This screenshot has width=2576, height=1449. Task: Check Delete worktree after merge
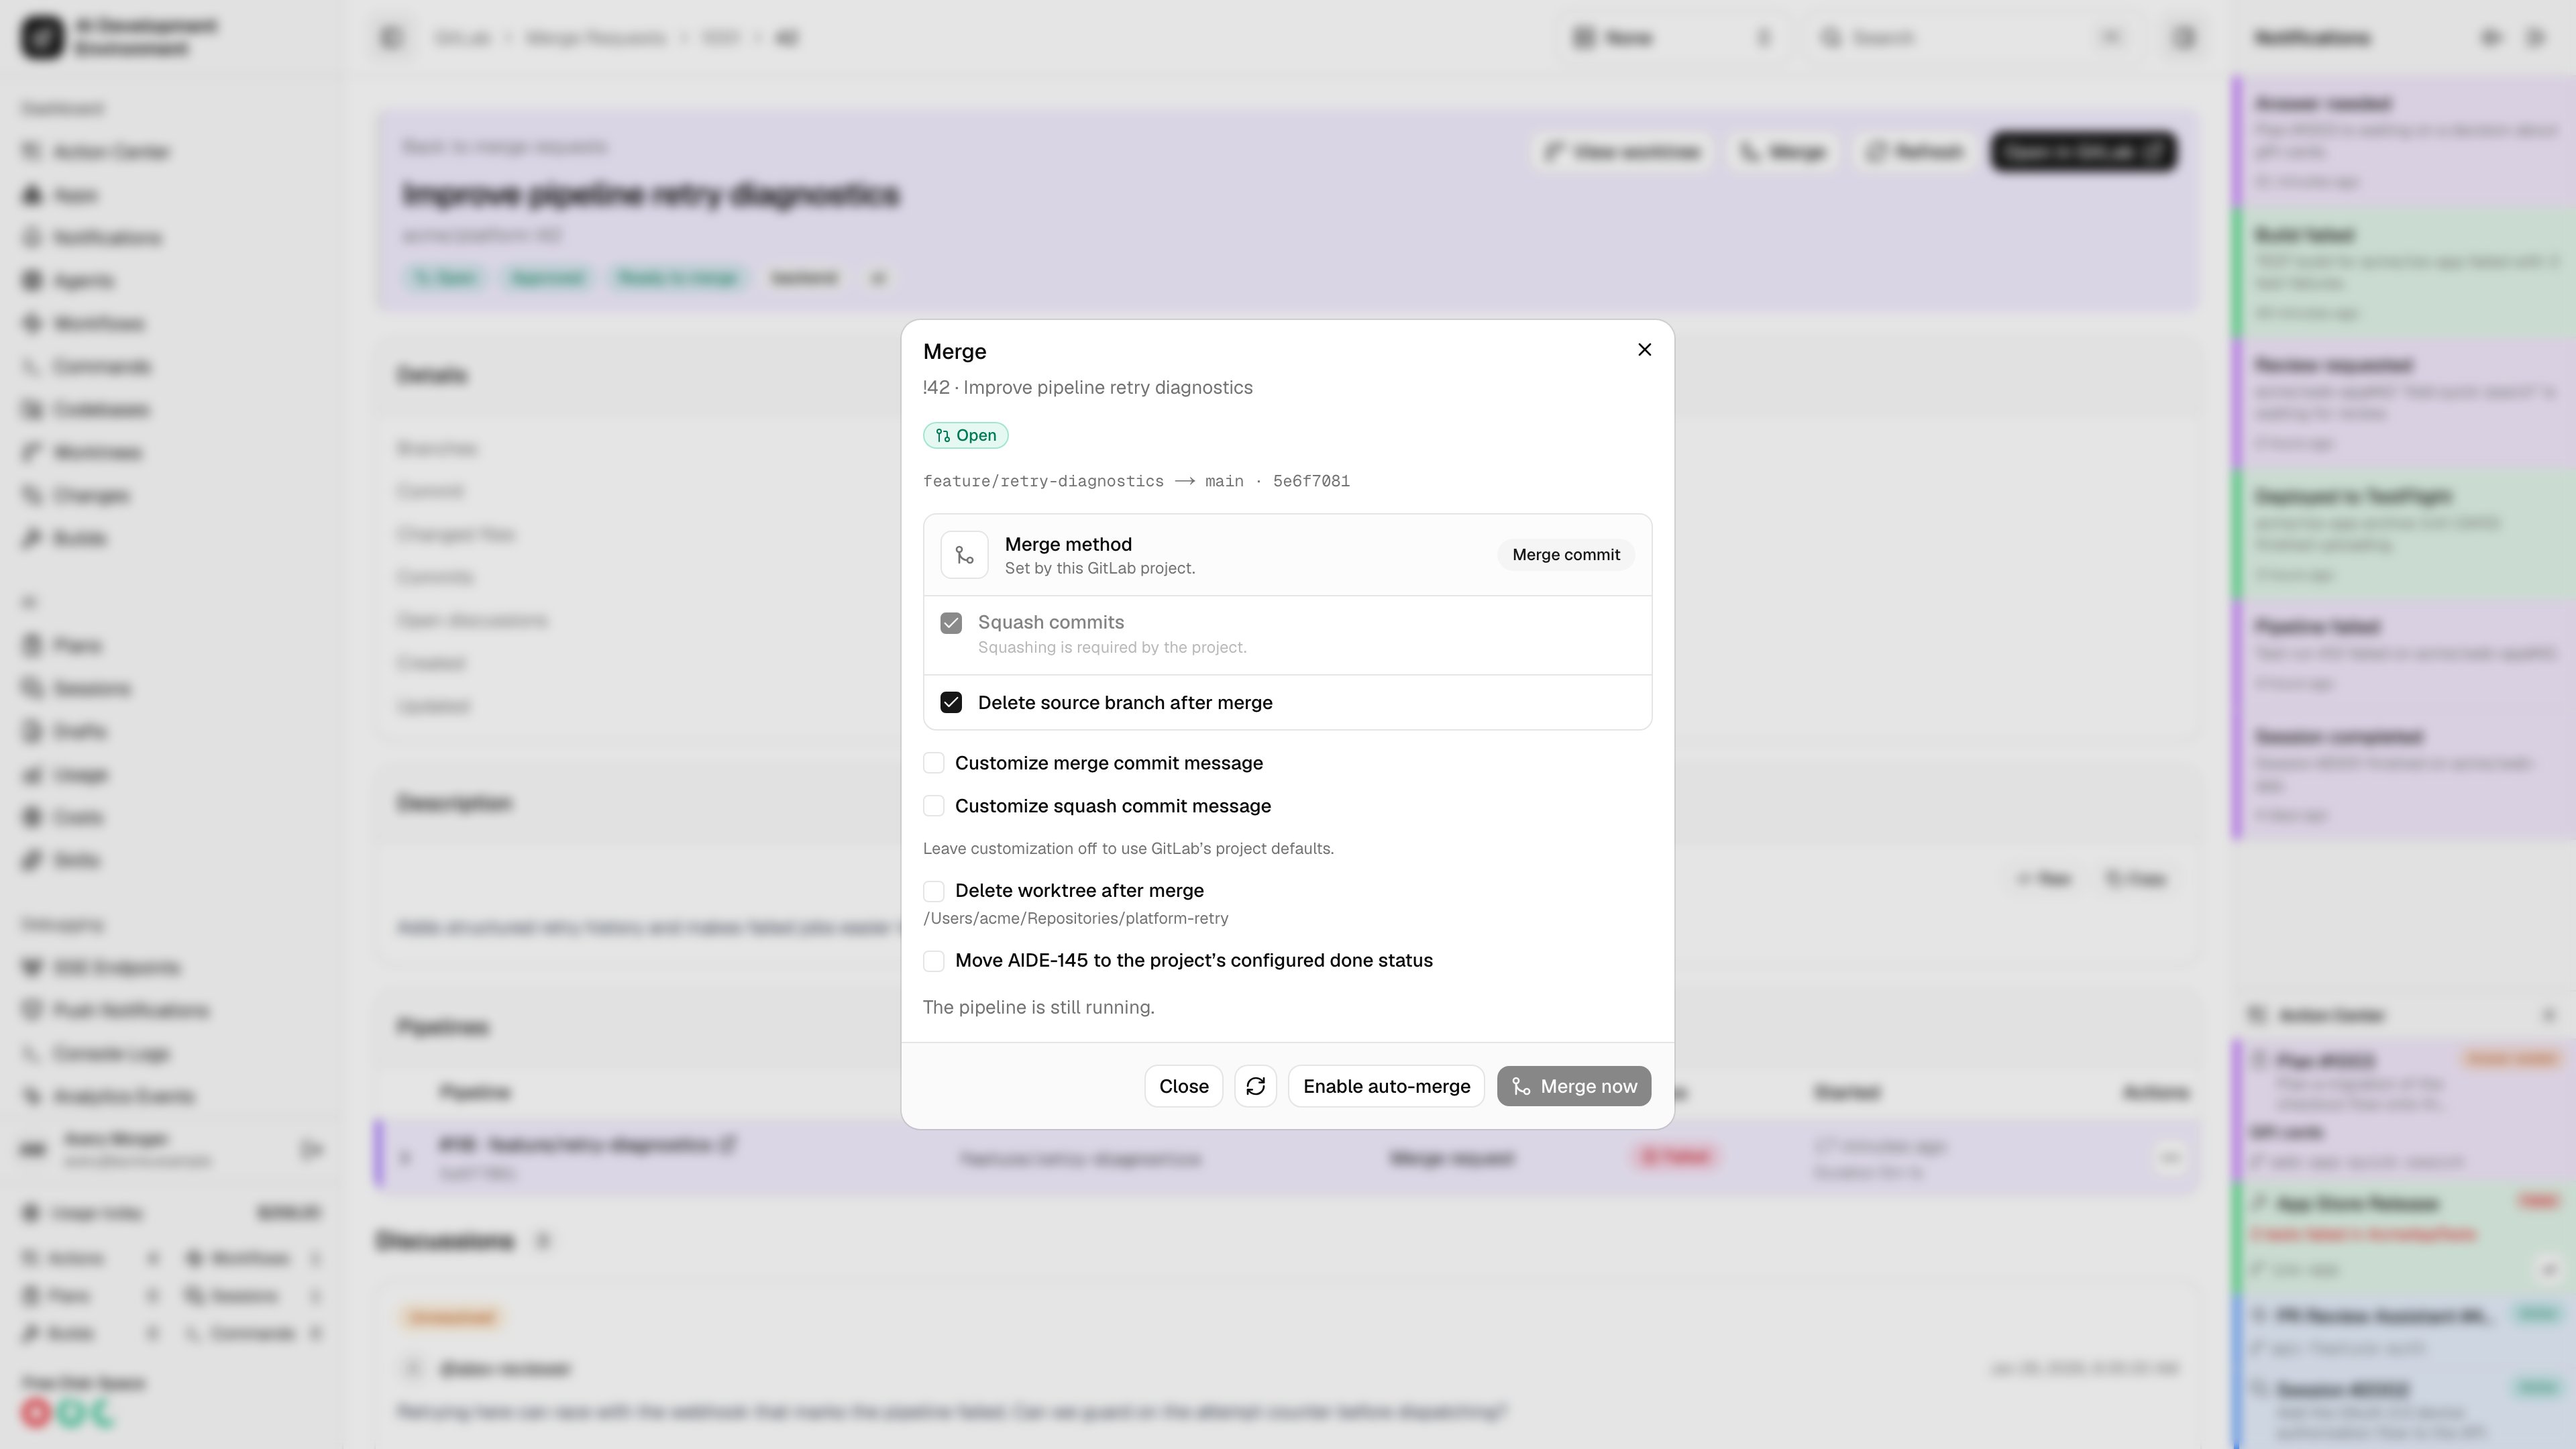click(x=934, y=891)
